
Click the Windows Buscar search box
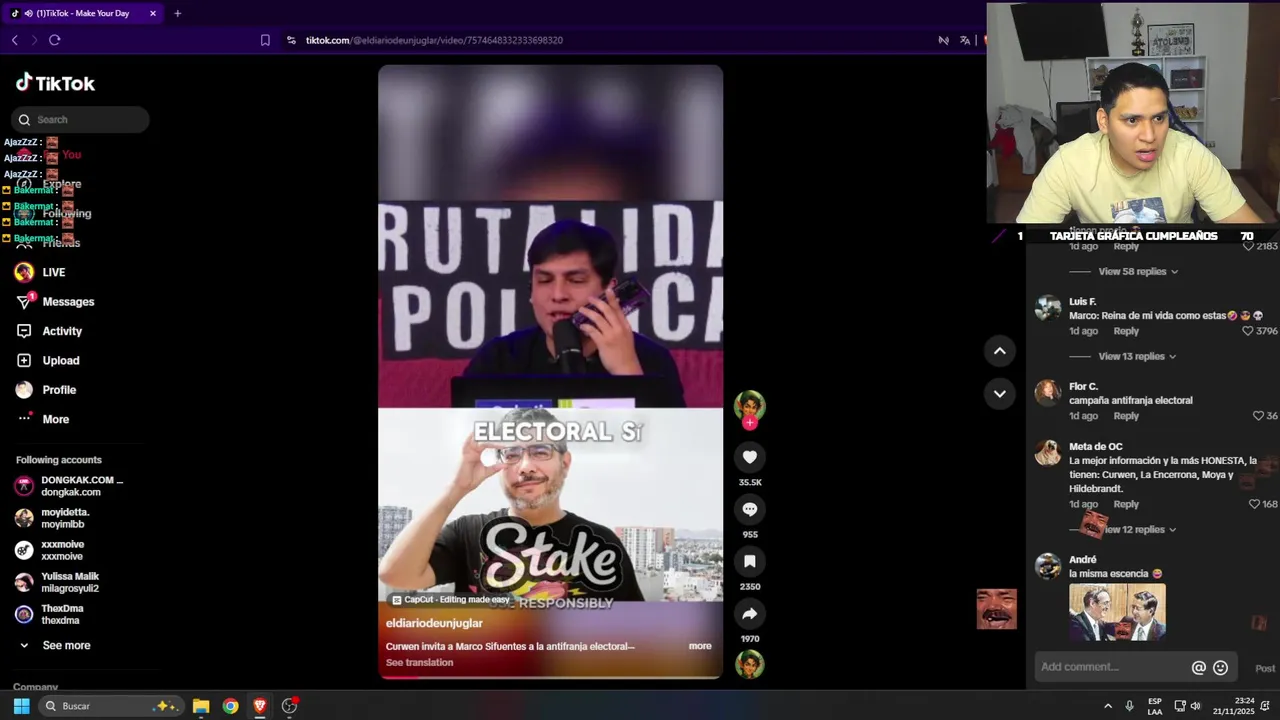click(111, 706)
